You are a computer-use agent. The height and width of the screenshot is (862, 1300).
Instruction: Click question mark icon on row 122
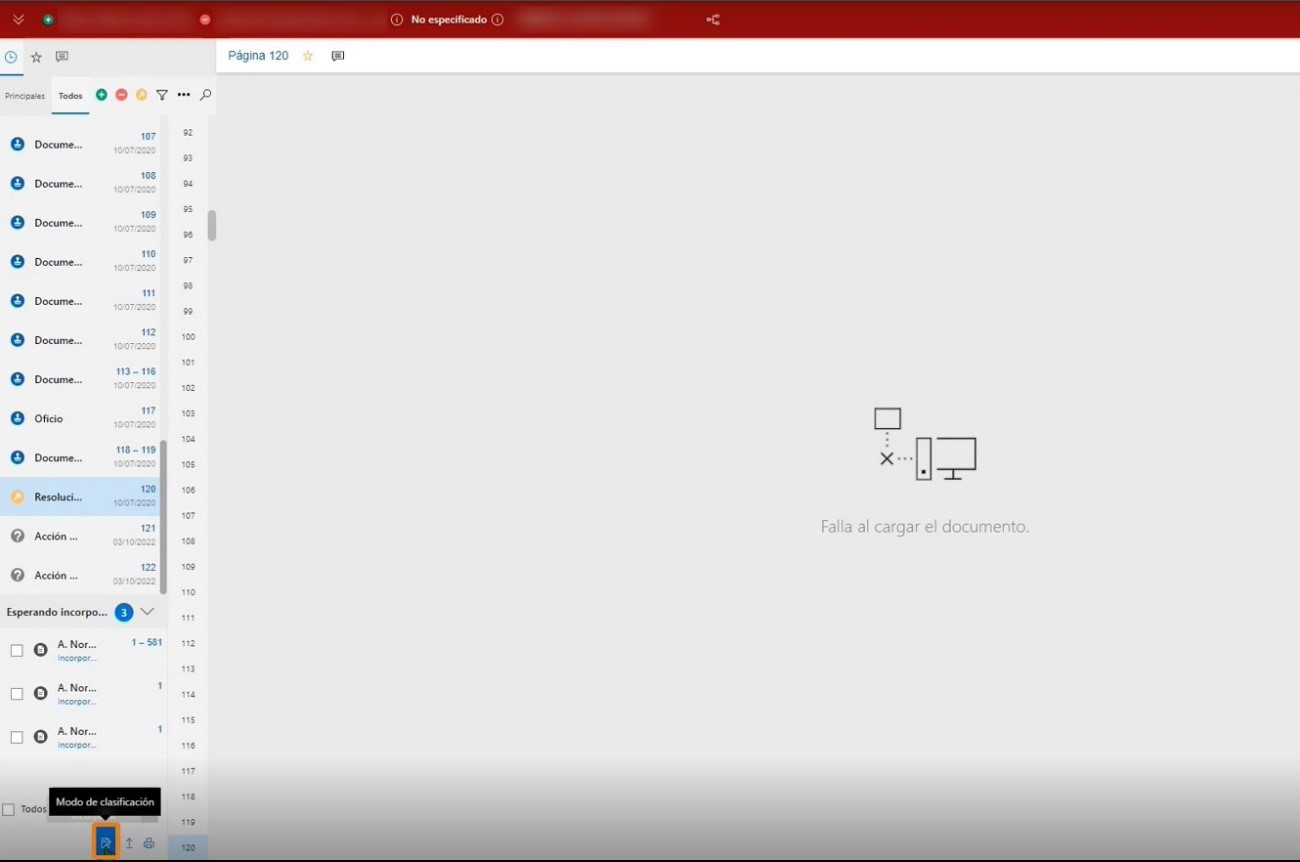click(17, 575)
